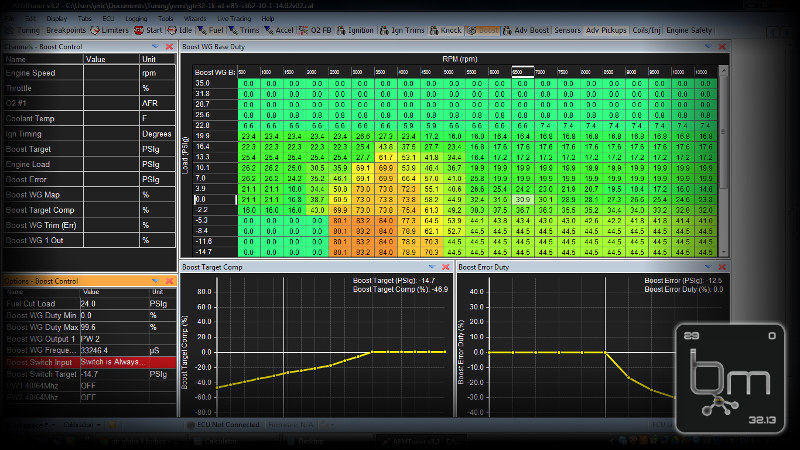Viewport: 800px width, 450px height.
Task: Toggle PW1 40/64Mhz OFF value
Action: click(113, 386)
